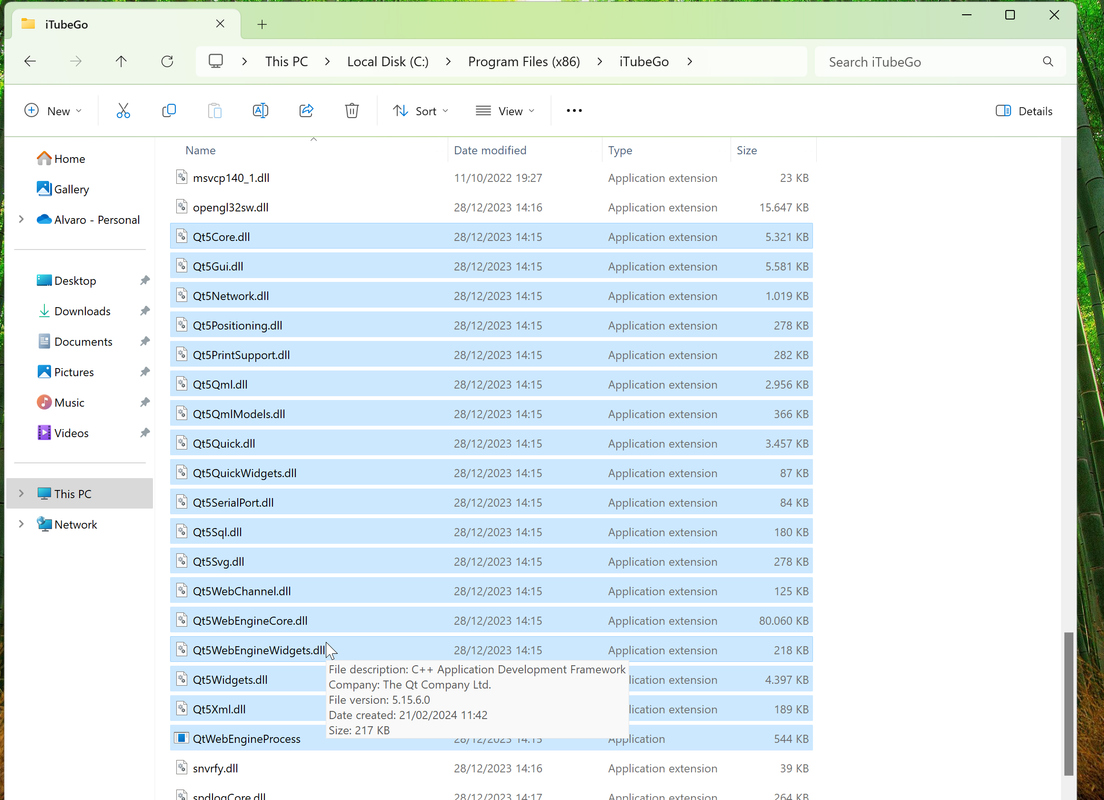Click the Delete trash icon
Viewport: 1104px width, 800px height.
coord(352,111)
